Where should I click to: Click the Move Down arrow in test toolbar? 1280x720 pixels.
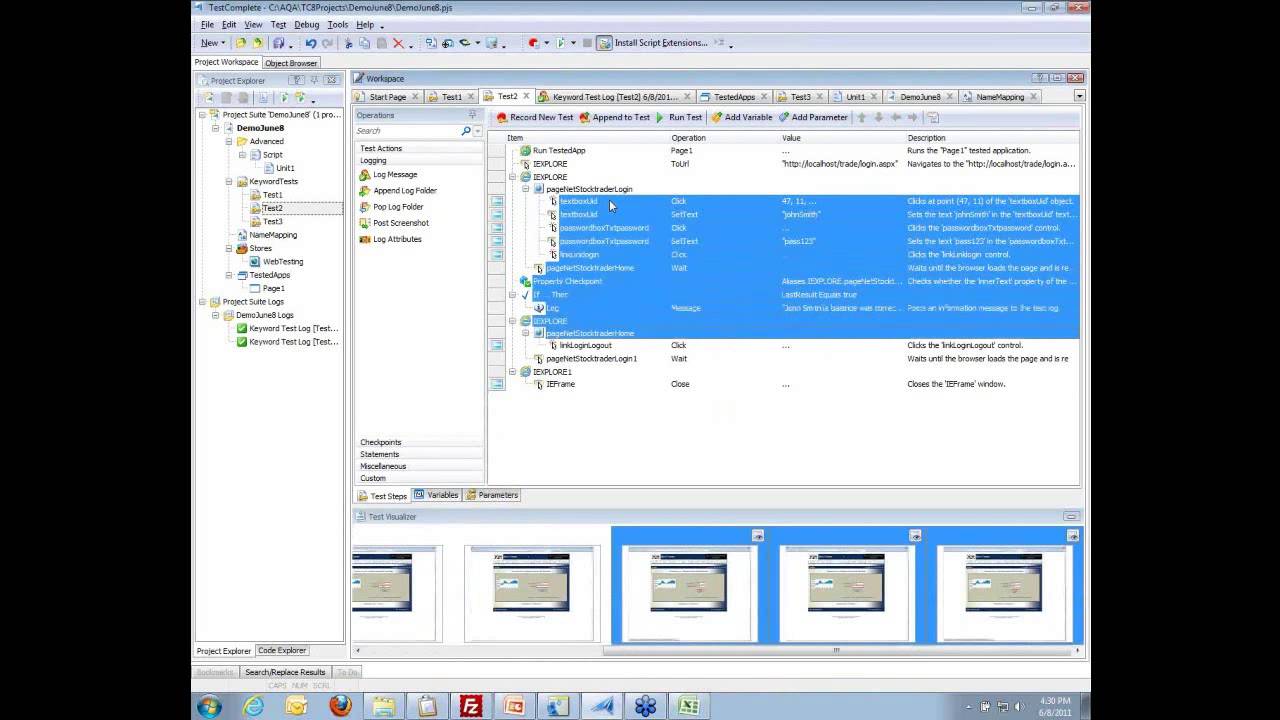click(x=879, y=117)
